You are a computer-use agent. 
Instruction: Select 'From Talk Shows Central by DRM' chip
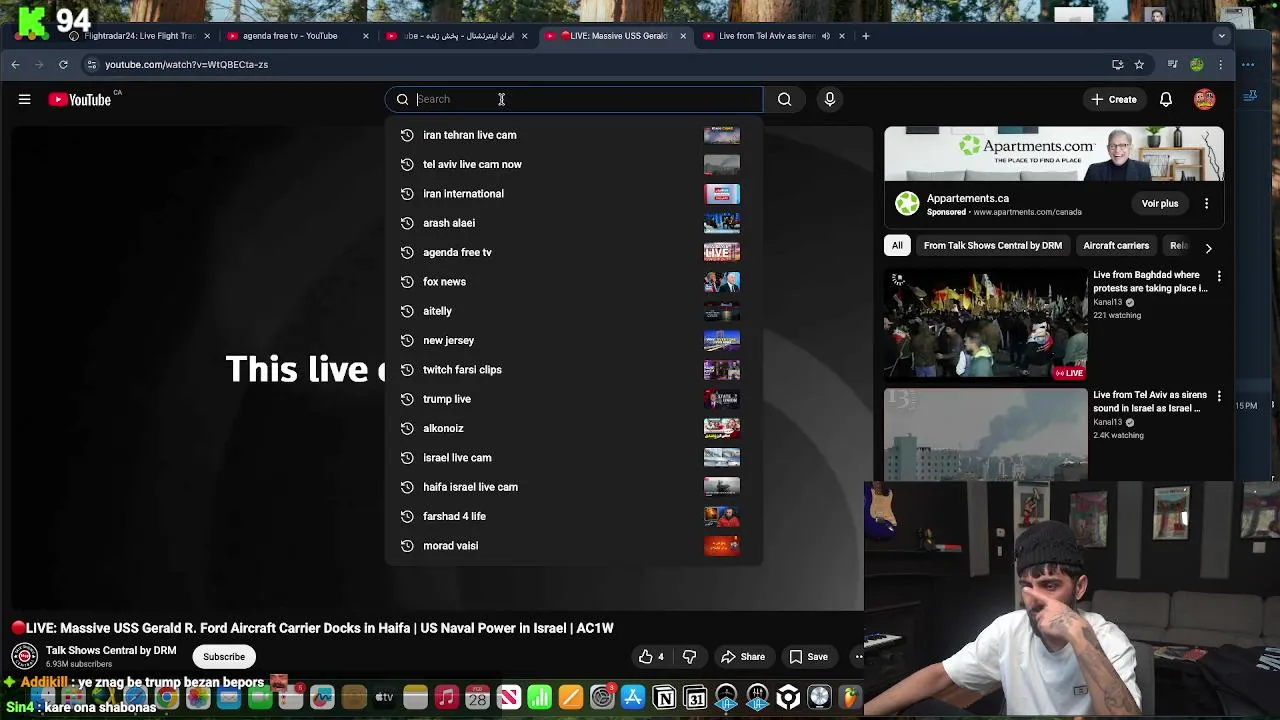click(x=993, y=246)
